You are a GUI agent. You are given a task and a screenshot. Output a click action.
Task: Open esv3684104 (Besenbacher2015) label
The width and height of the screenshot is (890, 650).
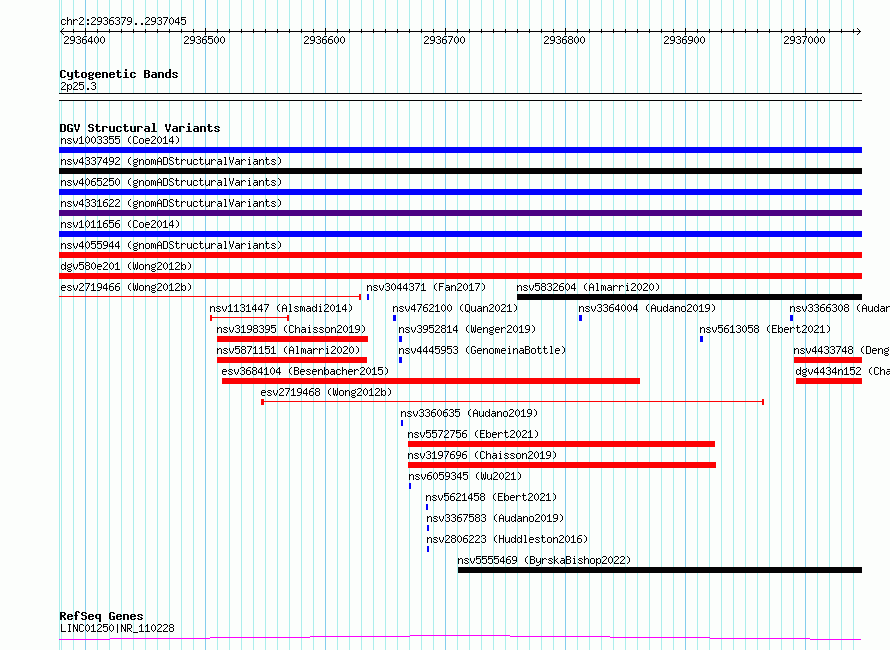[x=305, y=371]
